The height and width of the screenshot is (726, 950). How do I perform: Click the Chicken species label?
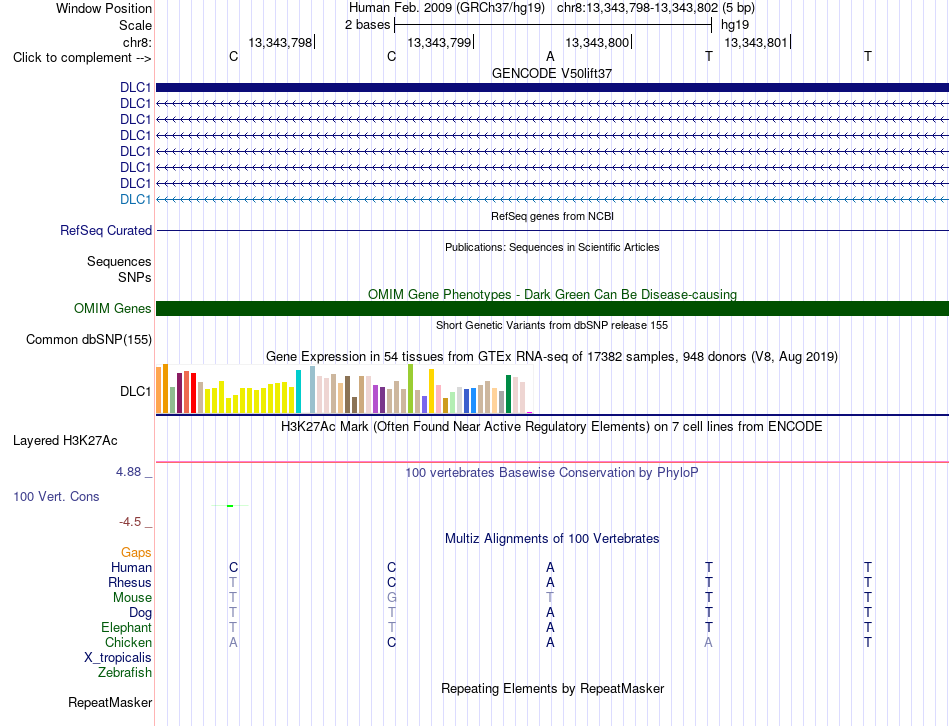(128, 642)
